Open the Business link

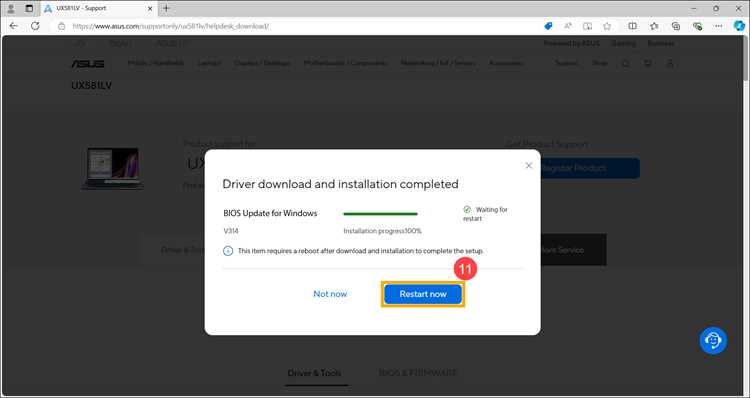(x=661, y=44)
